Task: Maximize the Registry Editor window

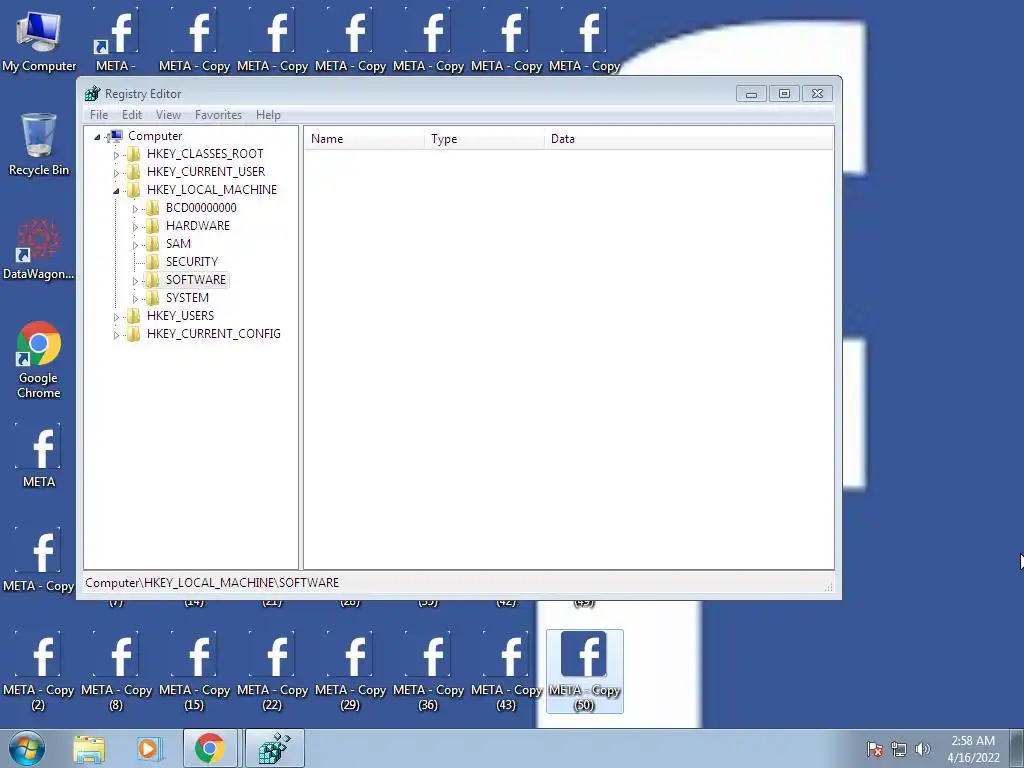Action: pos(784,94)
